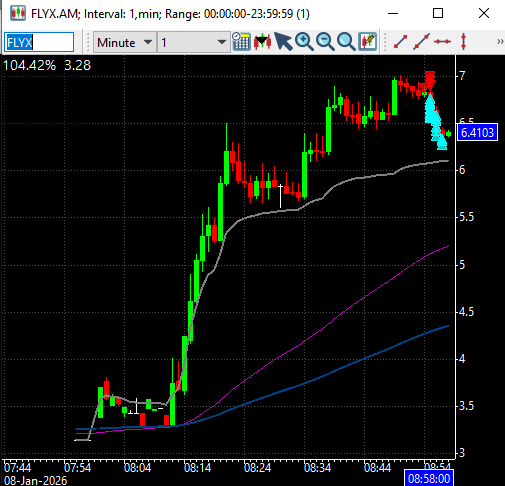Click the cyan up-arrow buy markers cluster
The height and width of the screenshot is (486, 505).
point(435,122)
